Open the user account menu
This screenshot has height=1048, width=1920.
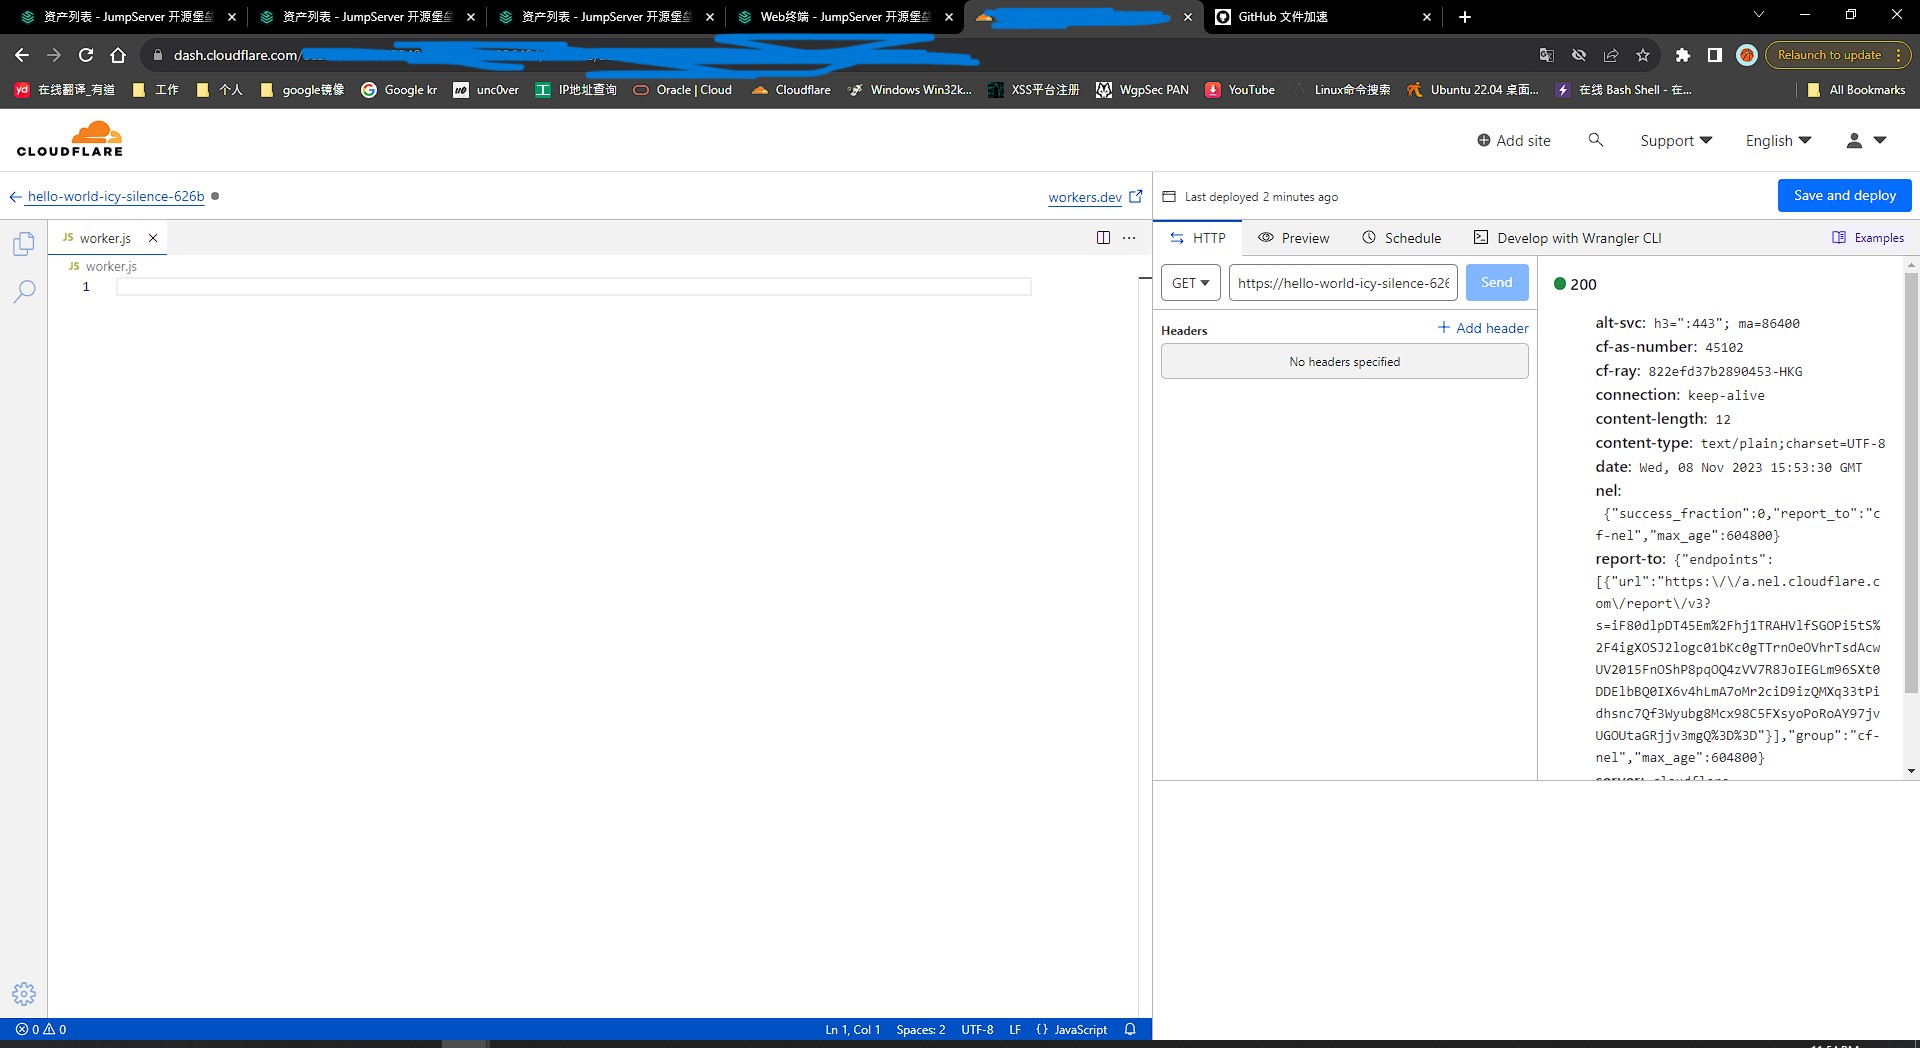click(x=1865, y=141)
